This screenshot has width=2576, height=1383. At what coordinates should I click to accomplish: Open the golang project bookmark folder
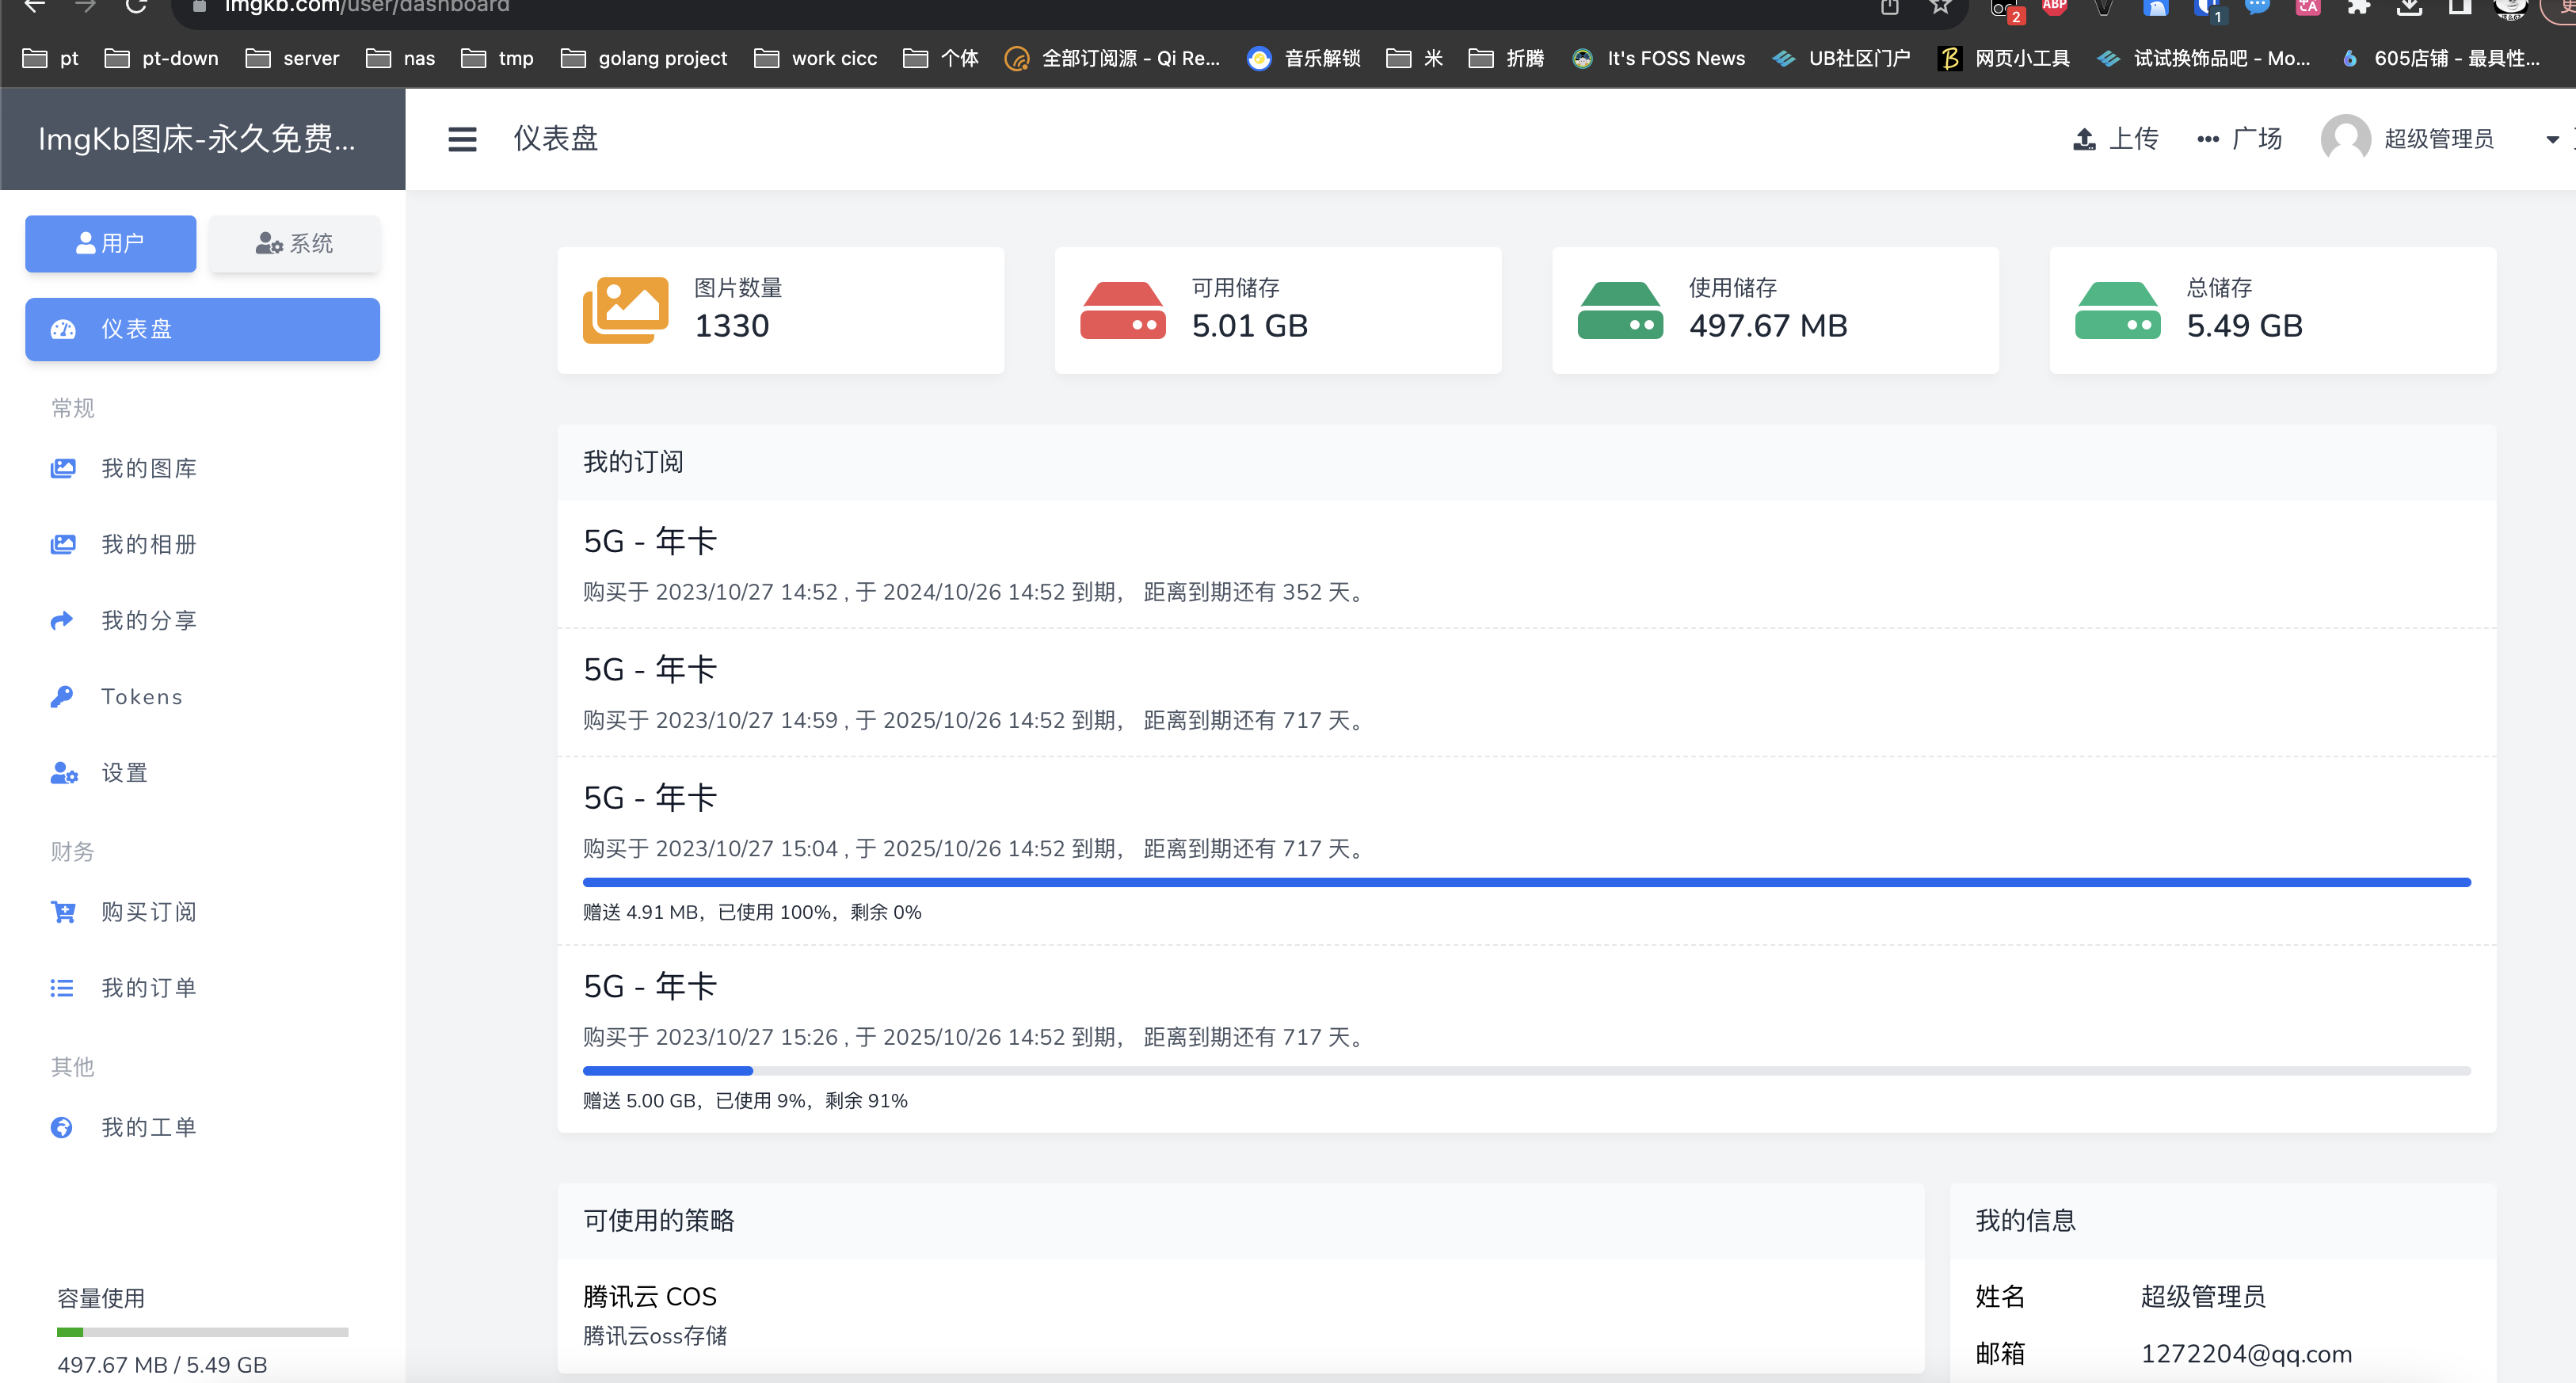[x=644, y=58]
